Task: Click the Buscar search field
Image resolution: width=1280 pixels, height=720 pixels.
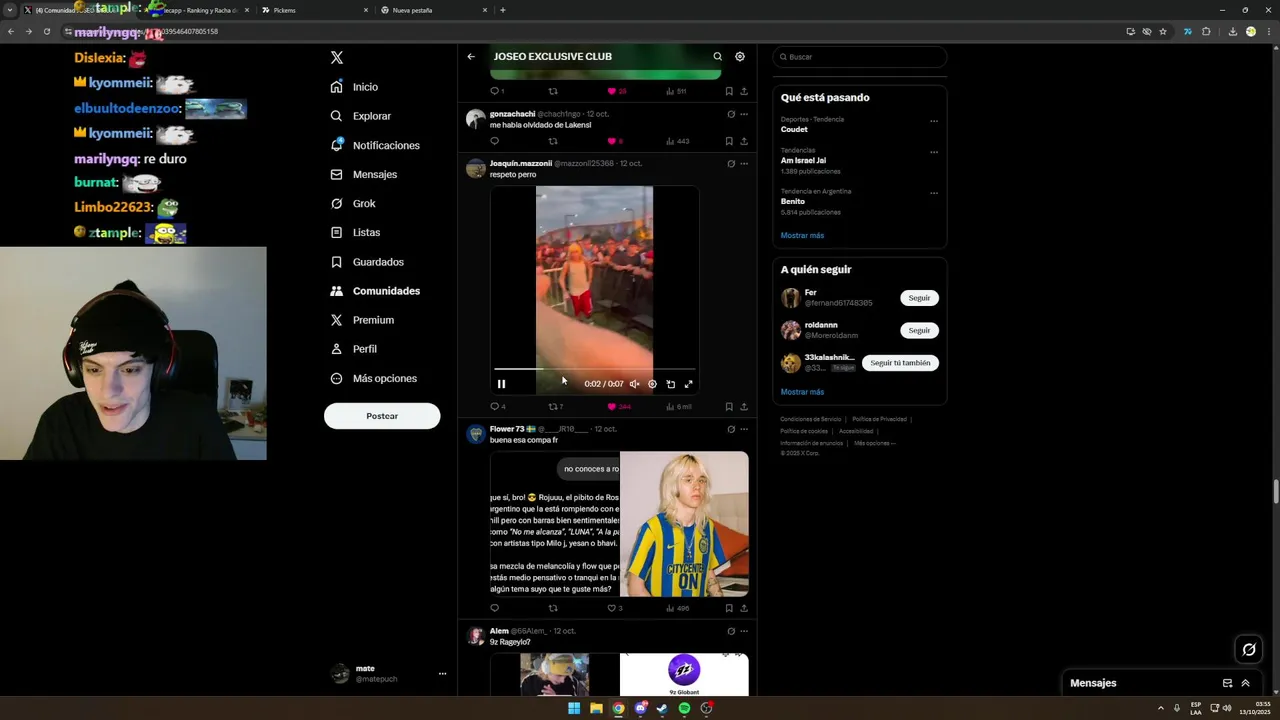Action: point(860,57)
